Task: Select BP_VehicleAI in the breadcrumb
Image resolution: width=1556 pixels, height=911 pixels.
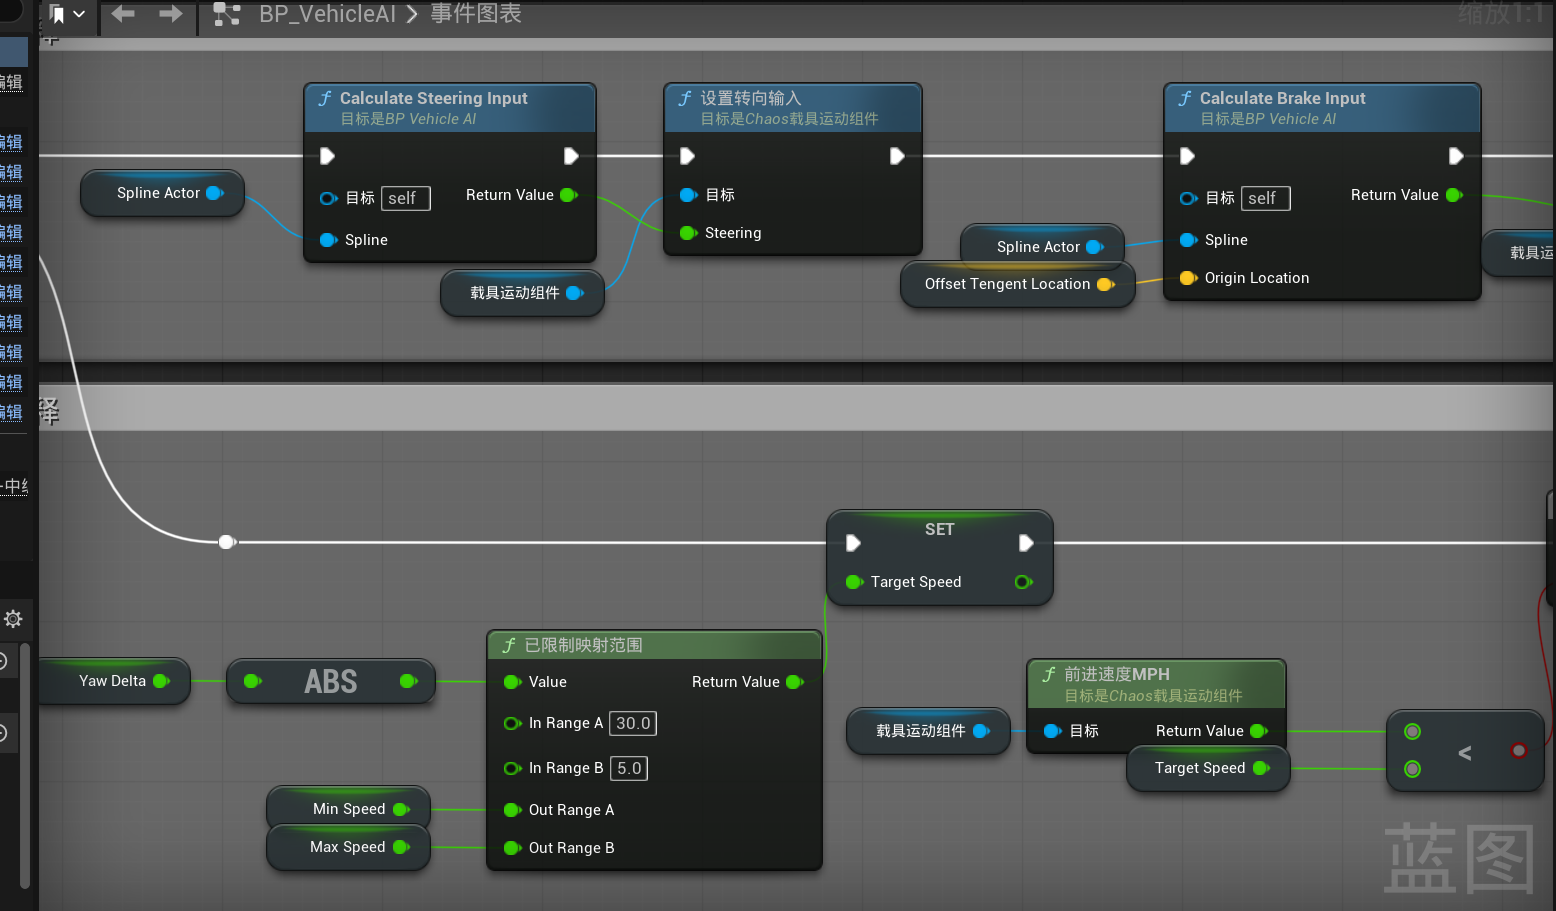Action: pos(327,15)
